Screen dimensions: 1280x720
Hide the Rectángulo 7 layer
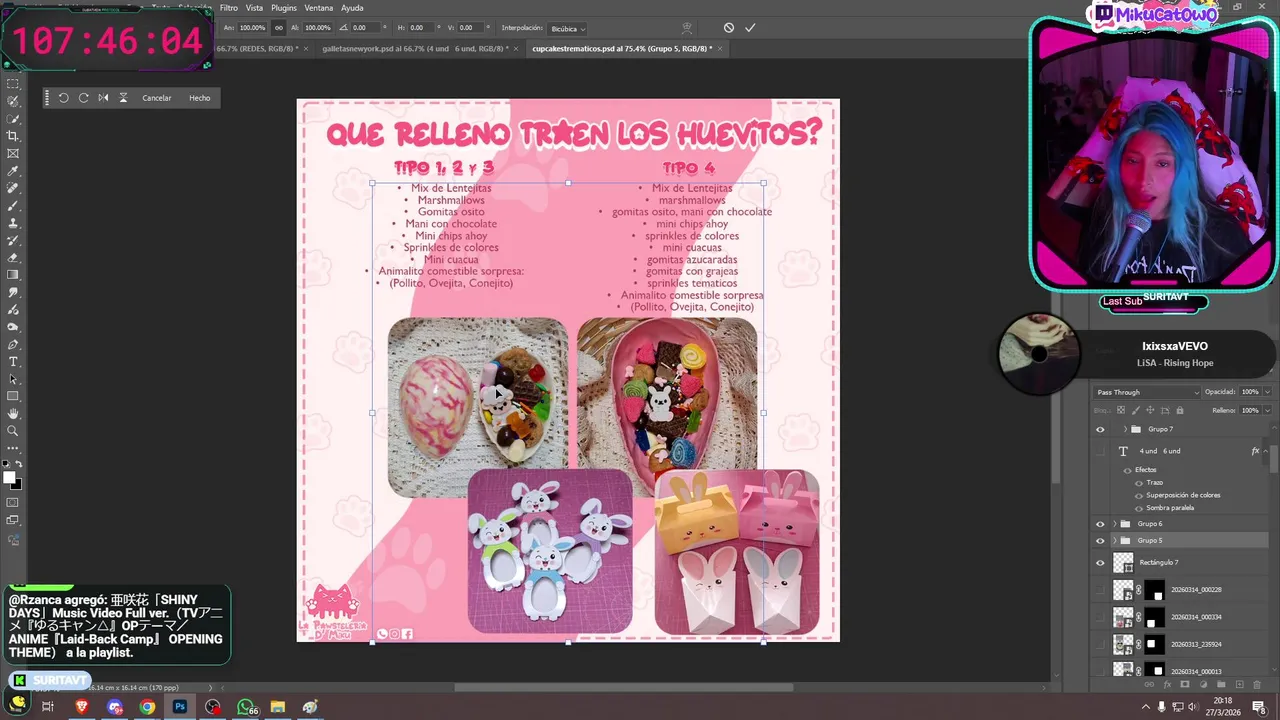pyautogui.click(x=1100, y=562)
